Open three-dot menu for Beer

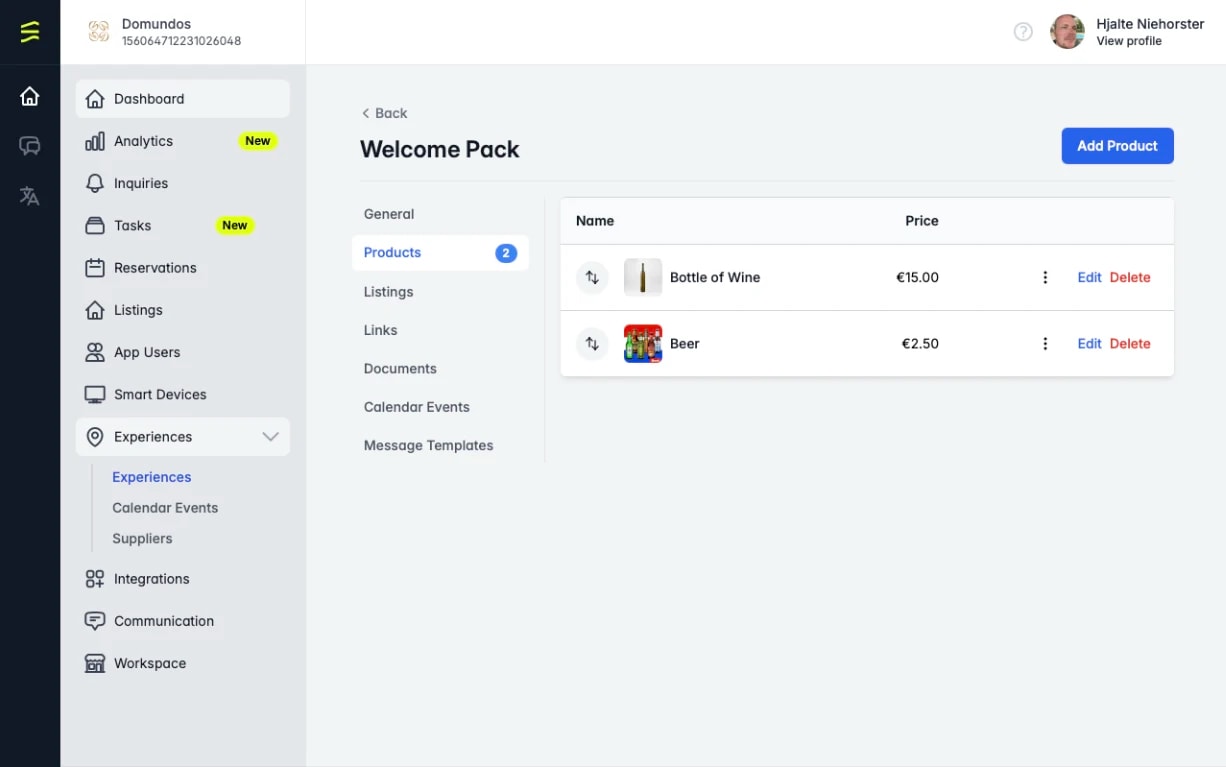click(x=1045, y=343)
